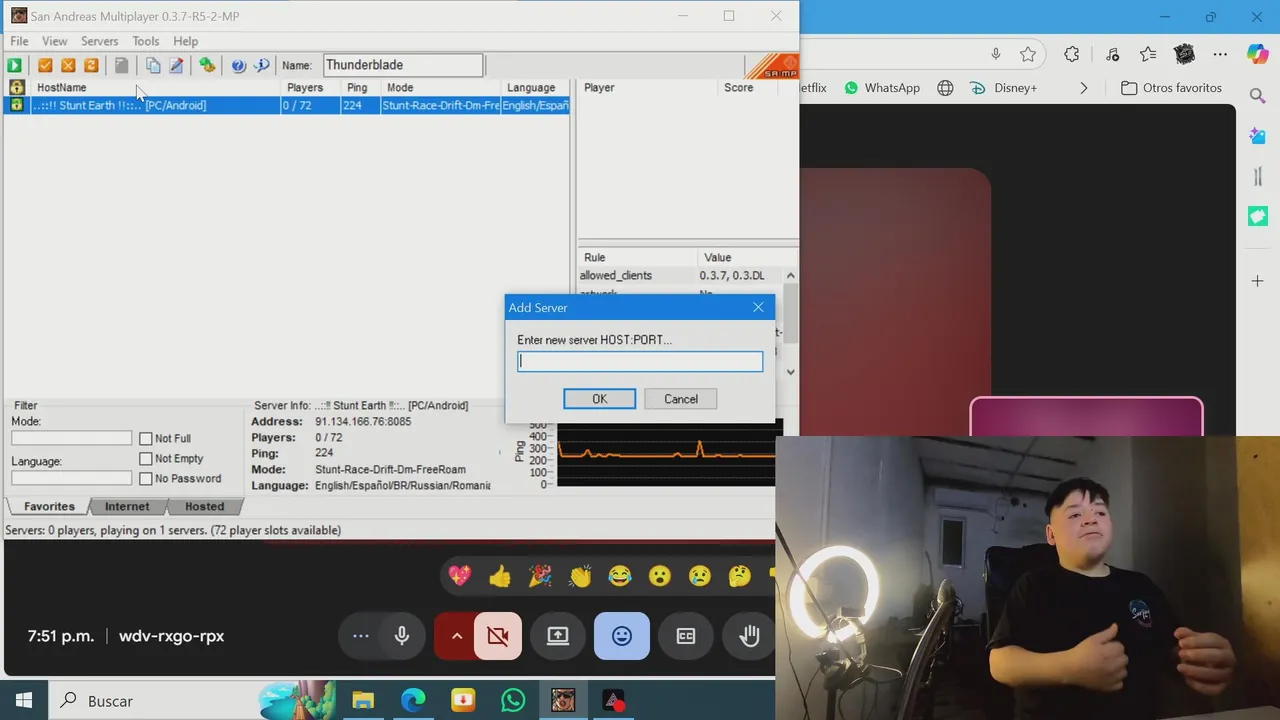Image resolution: width=1280 pixels, height=720 pixels.
Task: Click the green Connect play icon in SA-MP toolbar
Action: (15, 65)
